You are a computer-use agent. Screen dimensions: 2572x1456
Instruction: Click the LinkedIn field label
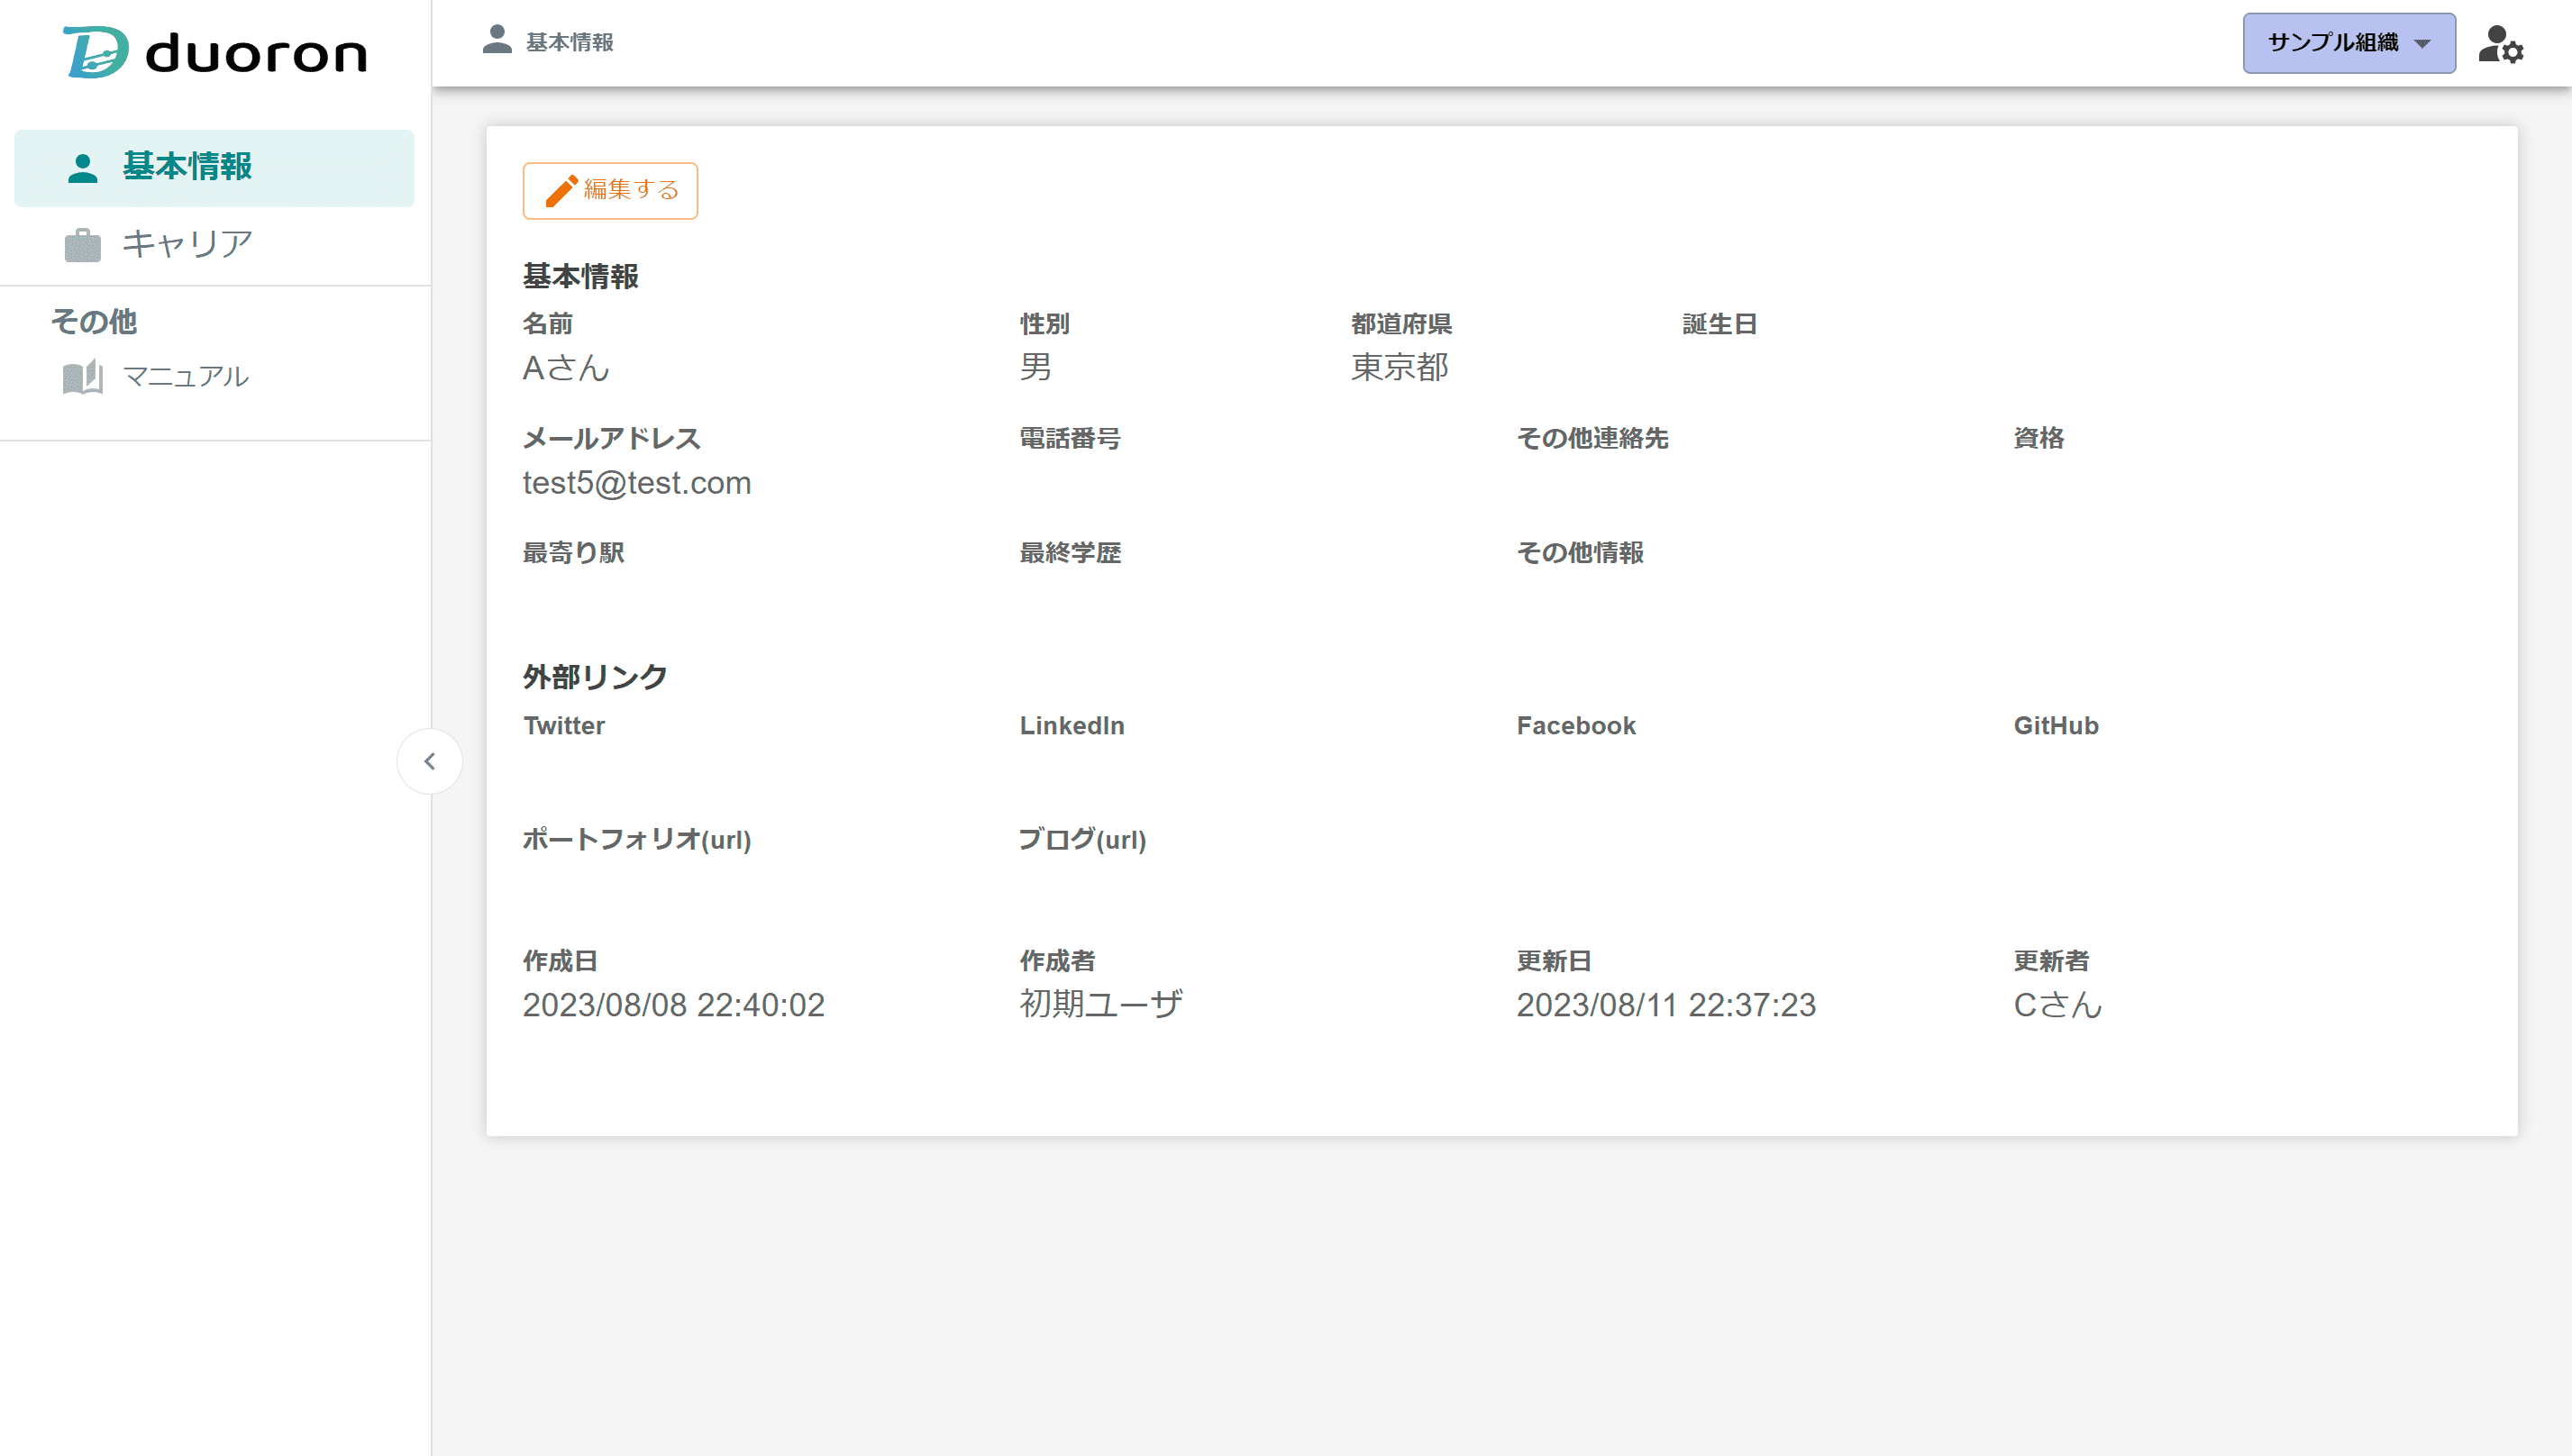(x=1072, y=726)
